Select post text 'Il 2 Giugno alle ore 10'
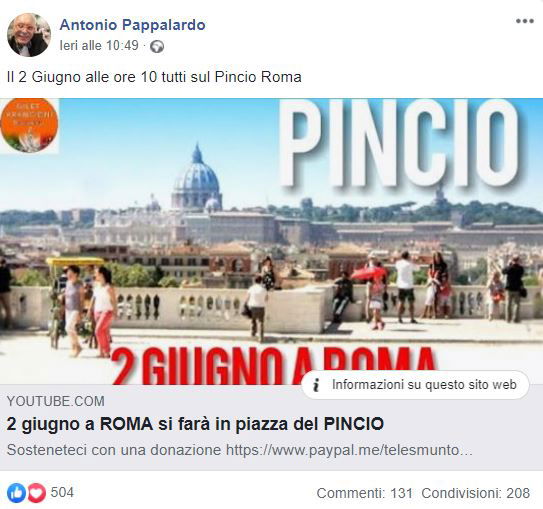 [82, 77]
